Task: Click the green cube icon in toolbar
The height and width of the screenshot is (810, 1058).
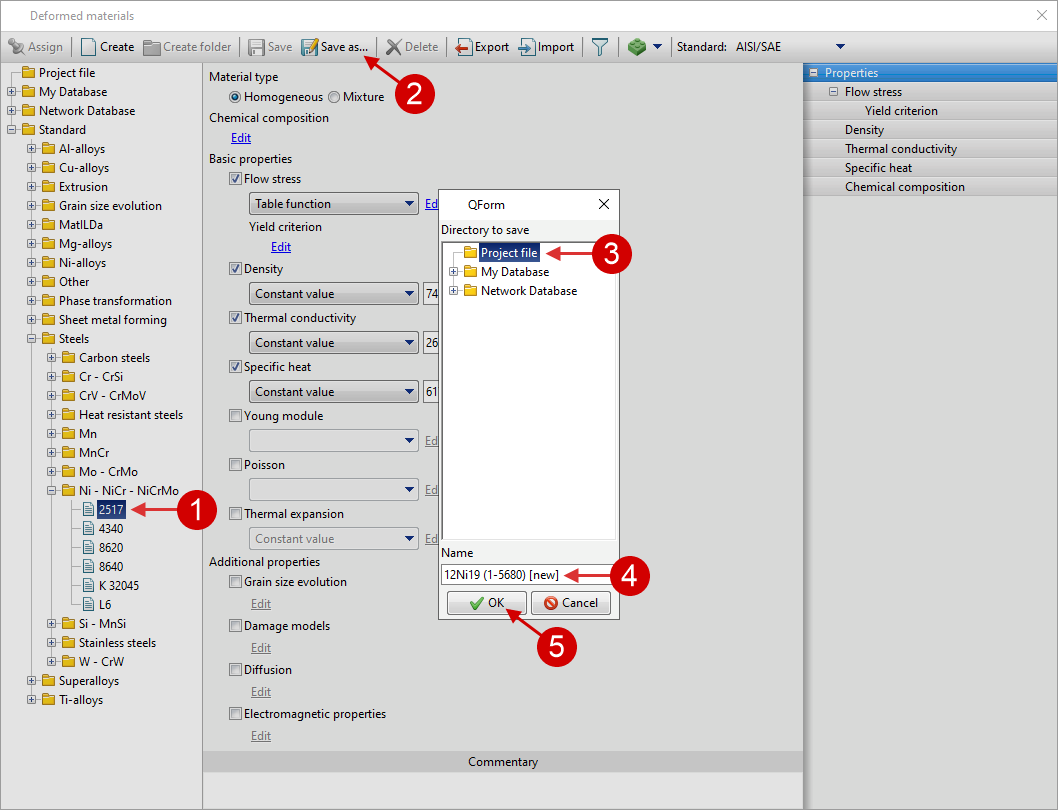Action: [x=637, y=47]
